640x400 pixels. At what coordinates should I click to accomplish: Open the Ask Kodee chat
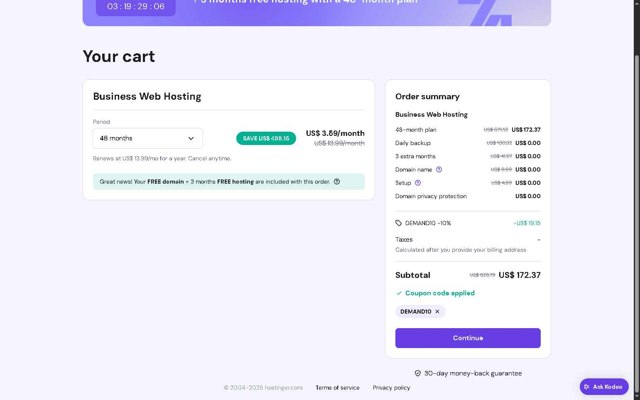tap(604, 387)
